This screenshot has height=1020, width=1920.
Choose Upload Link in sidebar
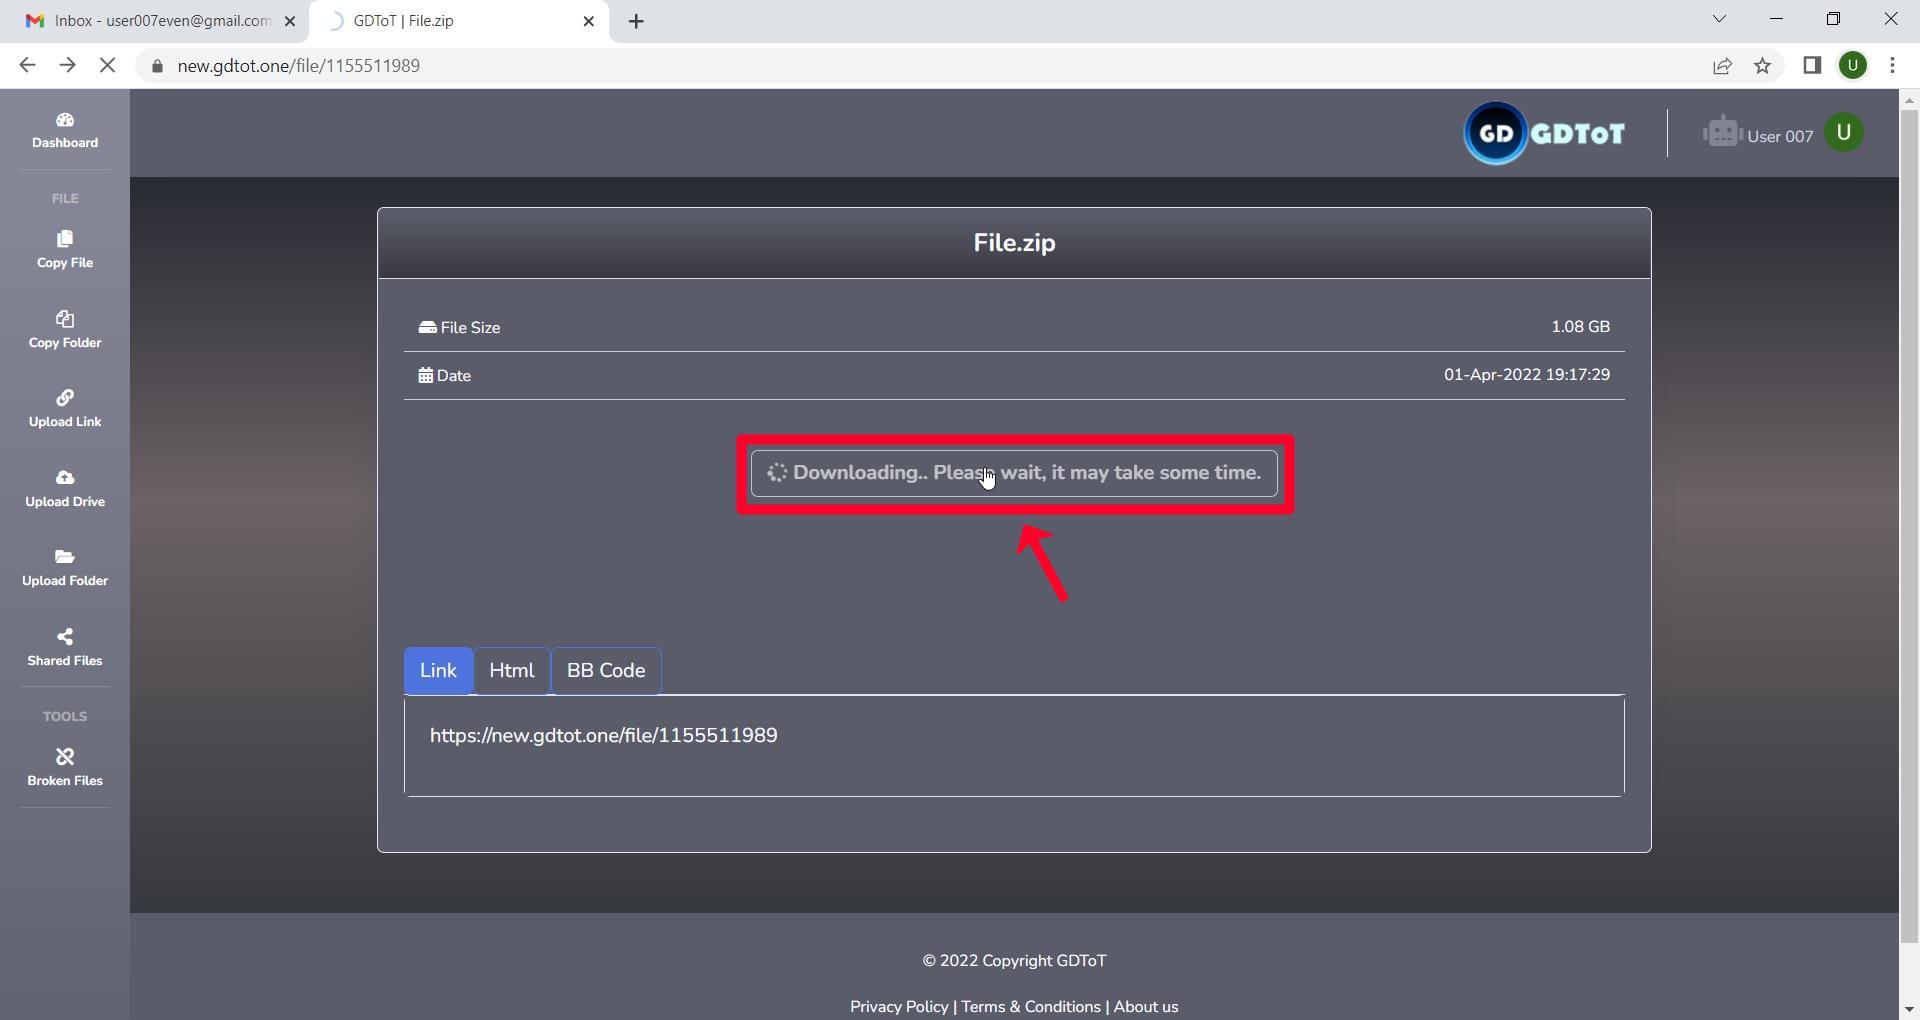pyautogui.click(x=65, y=409)
